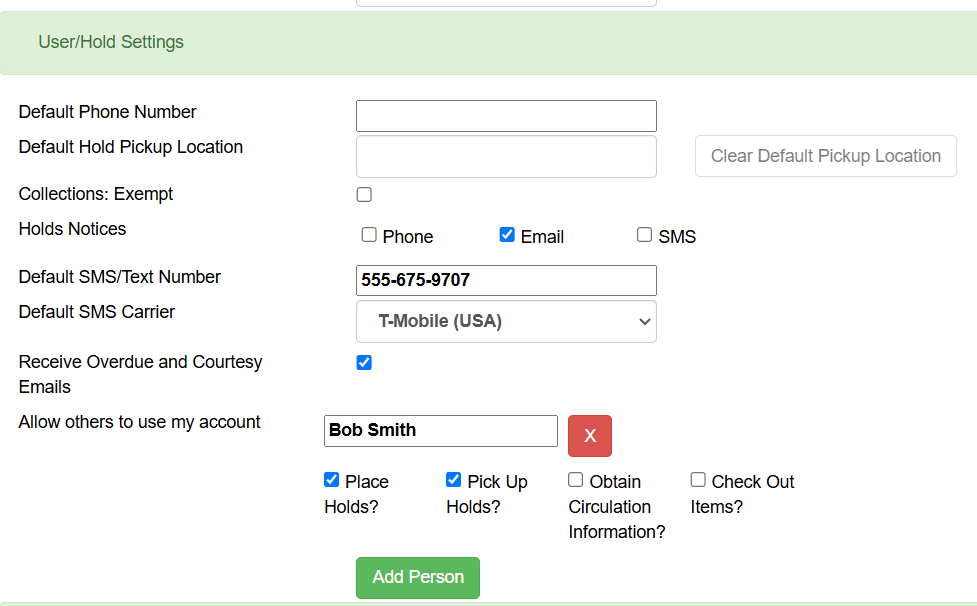Check the Phone holds notice box
977x606 pixels.
coord(369,235)
